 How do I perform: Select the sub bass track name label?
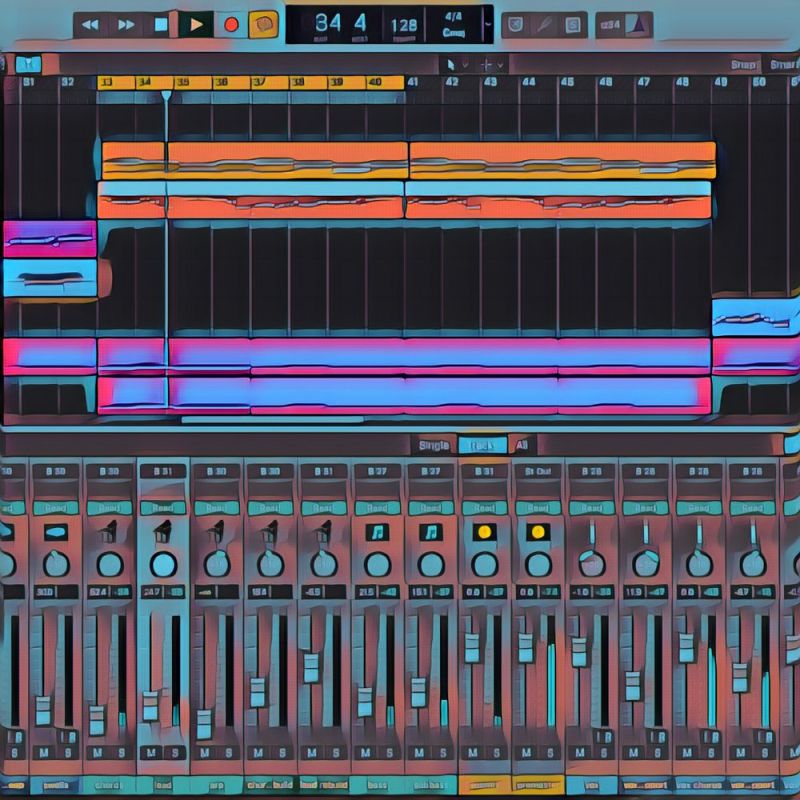pyautogui.click(x=431, y=785)
